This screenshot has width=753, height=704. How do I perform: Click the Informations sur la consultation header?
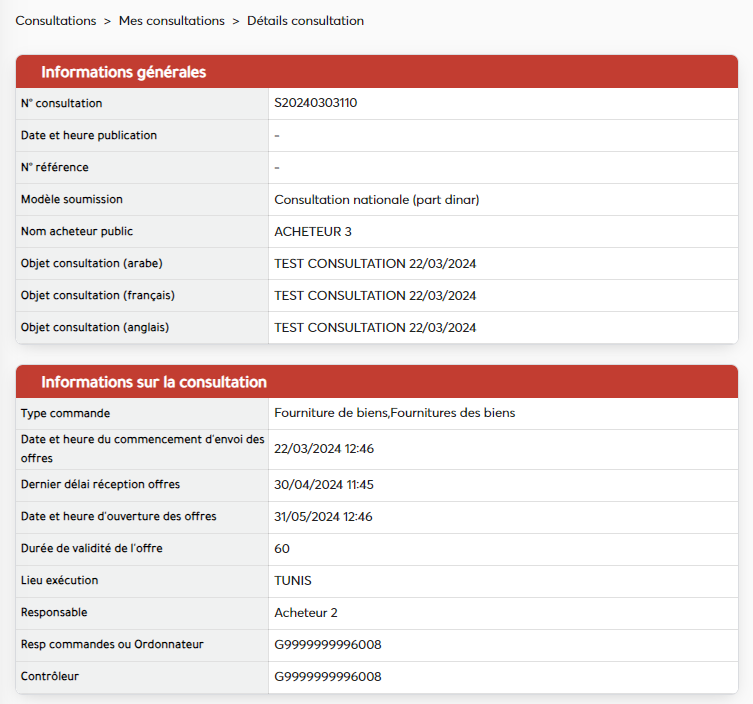pos(153,382)
